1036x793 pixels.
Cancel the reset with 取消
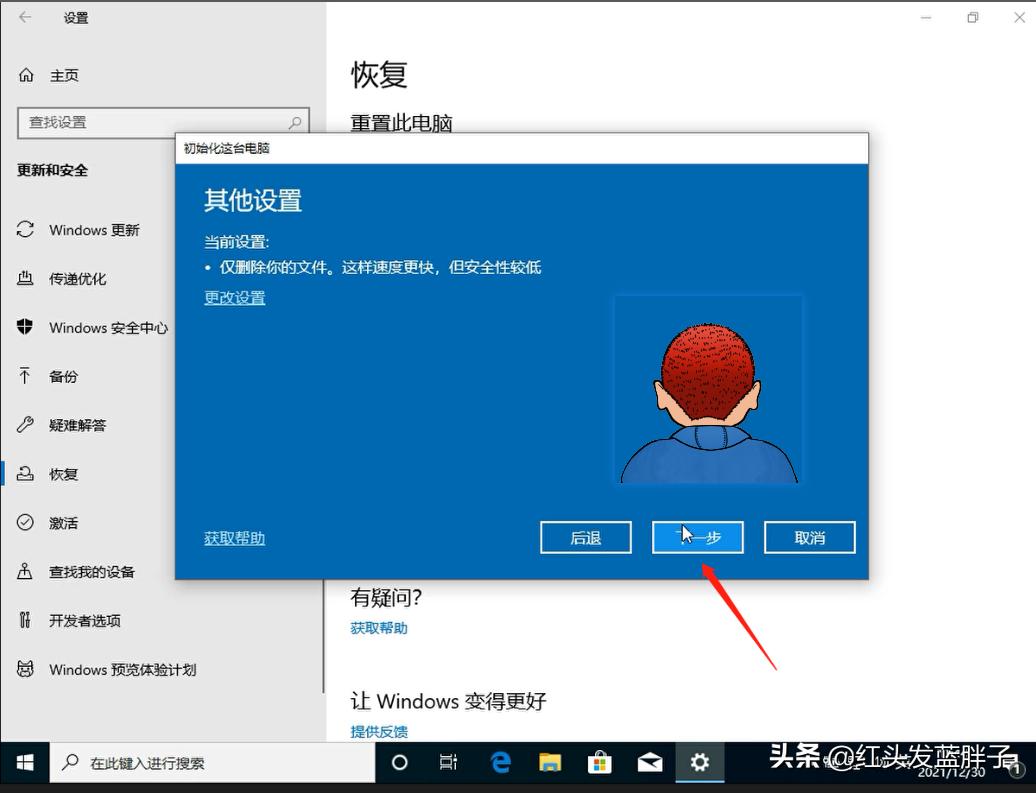[x=809, y=537]
